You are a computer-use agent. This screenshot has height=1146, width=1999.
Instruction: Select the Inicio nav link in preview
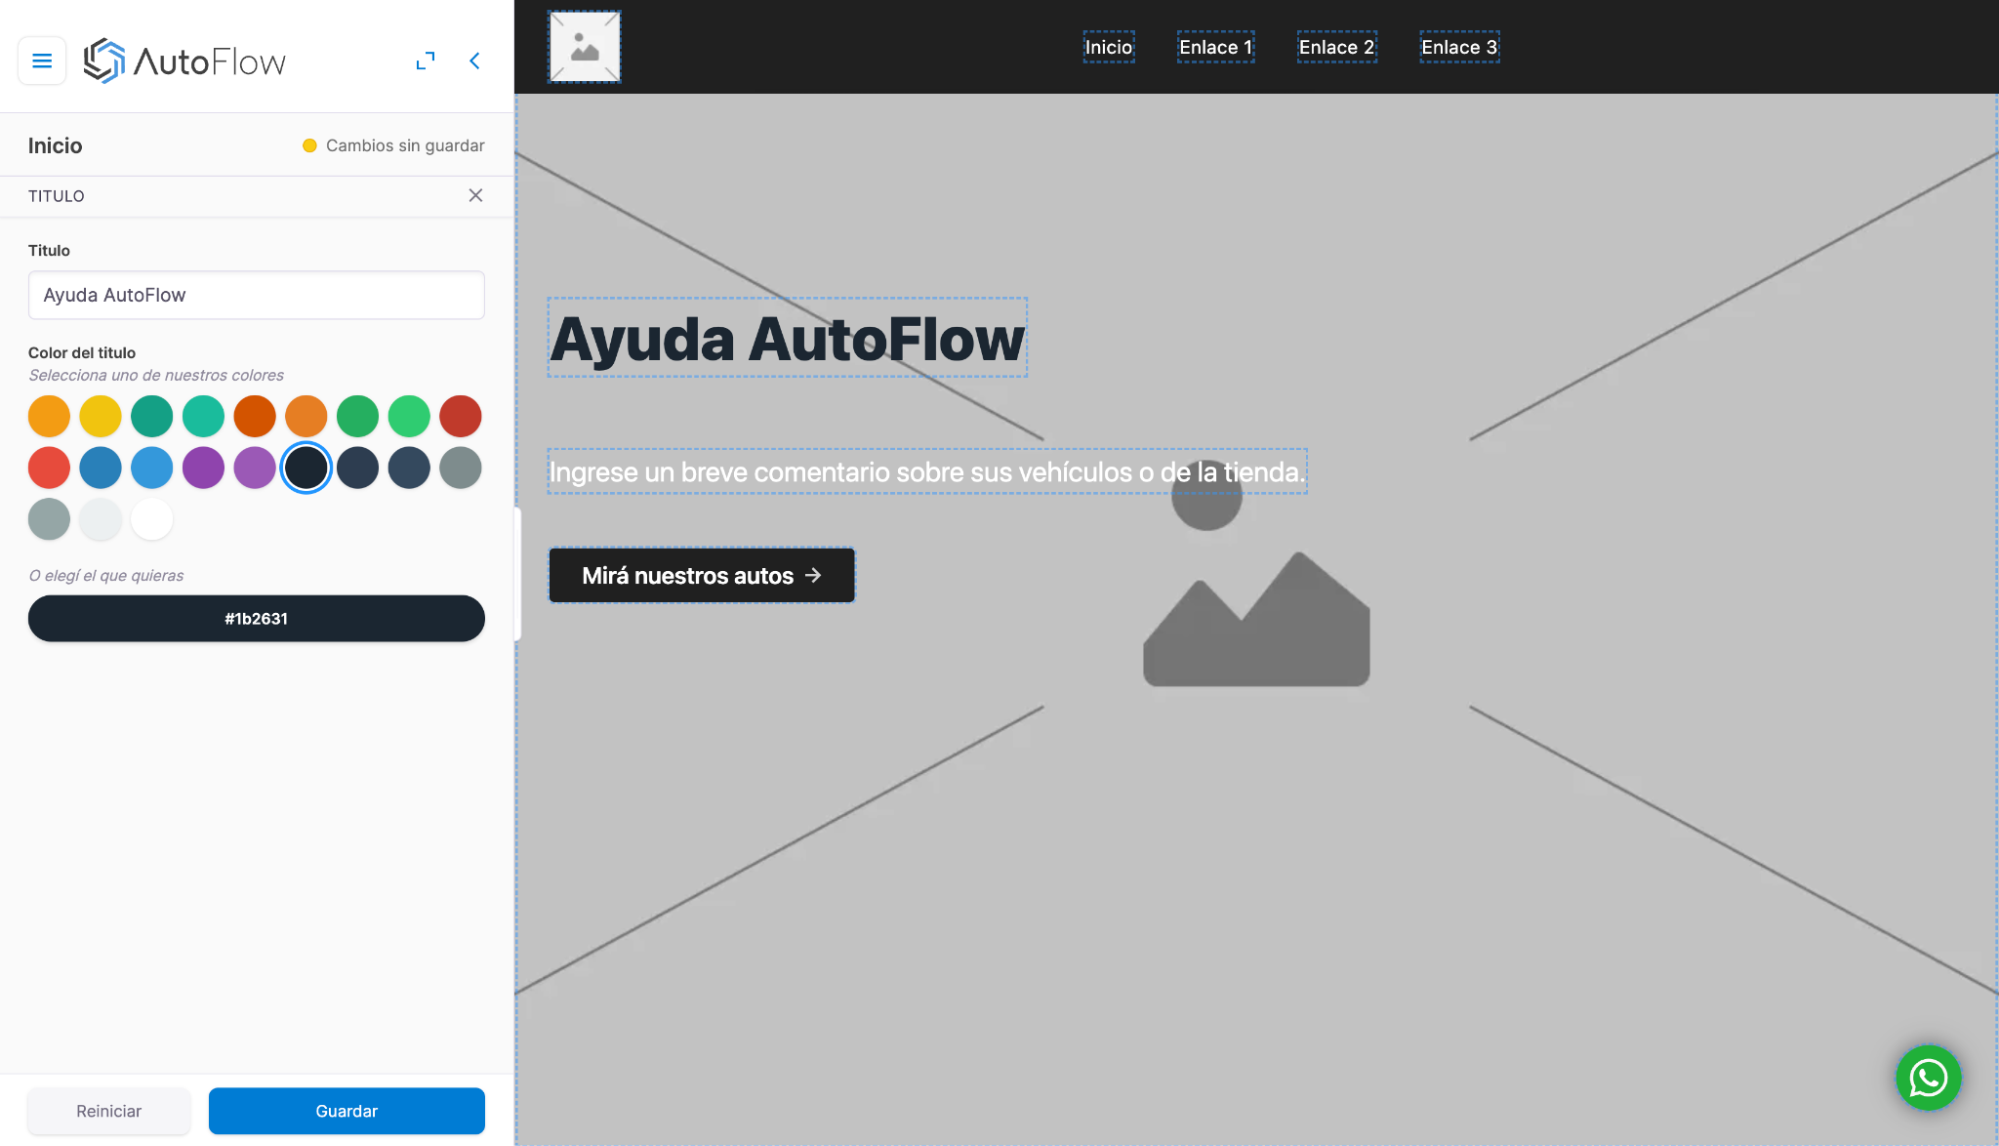click(1109, 47)
